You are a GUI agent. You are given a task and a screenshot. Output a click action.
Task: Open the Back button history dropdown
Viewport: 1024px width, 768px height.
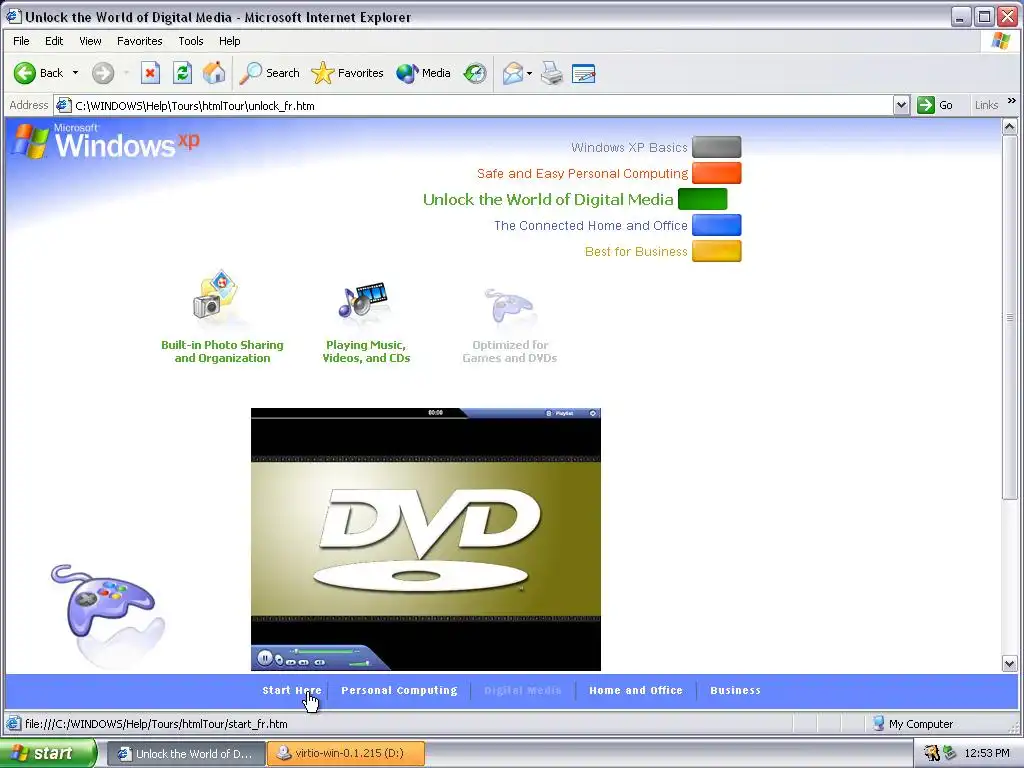75,72
